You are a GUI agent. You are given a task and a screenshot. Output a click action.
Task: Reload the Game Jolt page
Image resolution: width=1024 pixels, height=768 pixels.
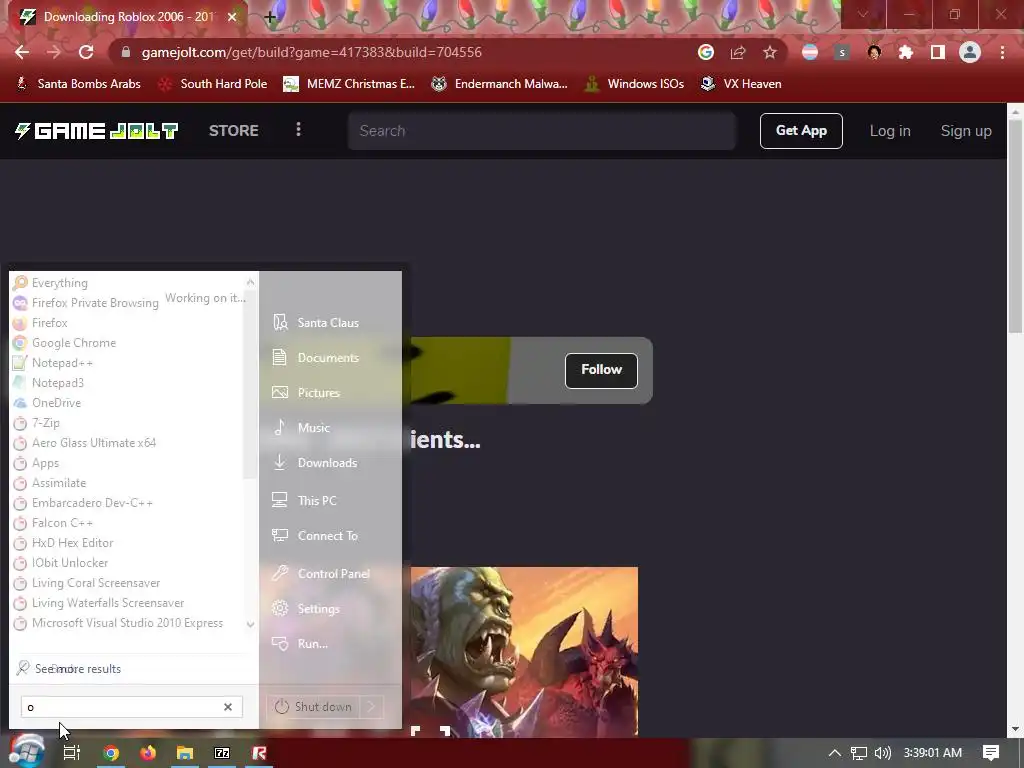click(x=86, y=52)
